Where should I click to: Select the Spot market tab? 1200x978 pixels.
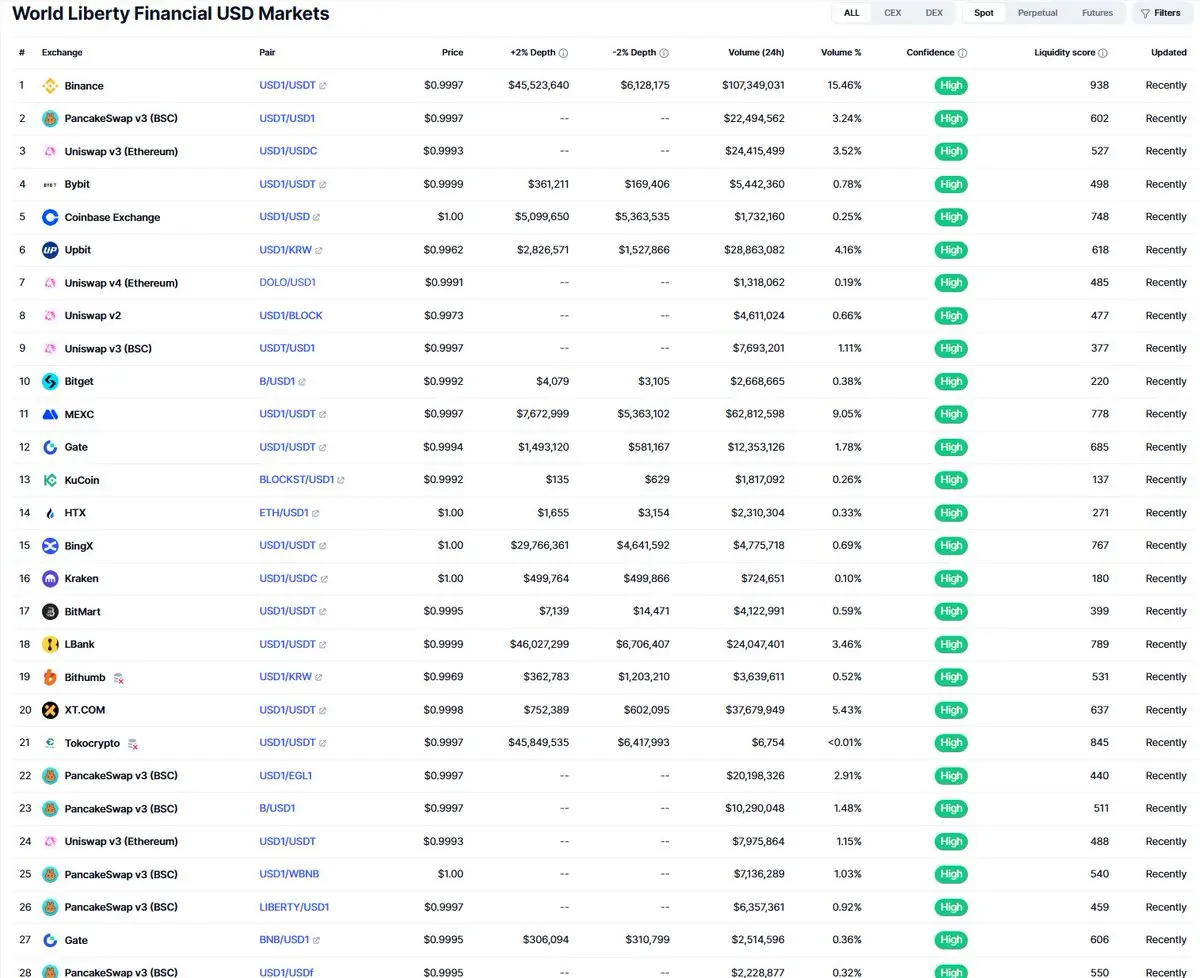(984, 13)
